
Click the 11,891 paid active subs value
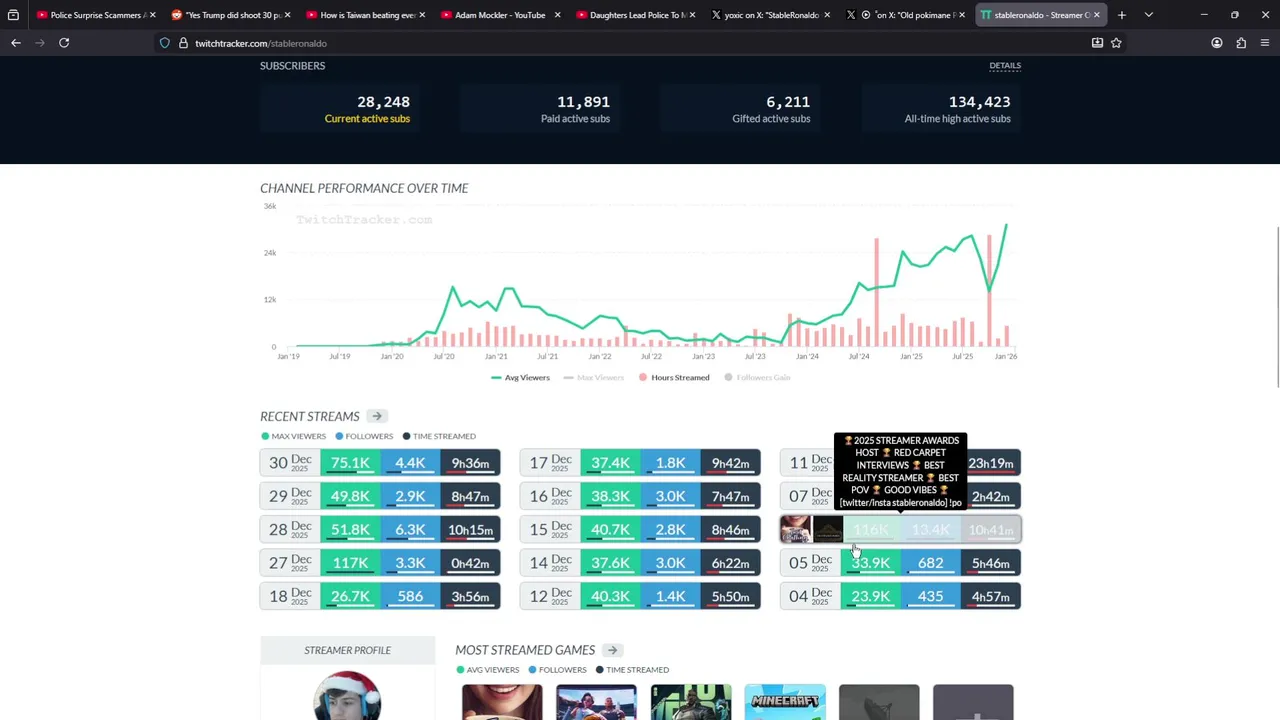pyautogui.click(x=583, y=102)
